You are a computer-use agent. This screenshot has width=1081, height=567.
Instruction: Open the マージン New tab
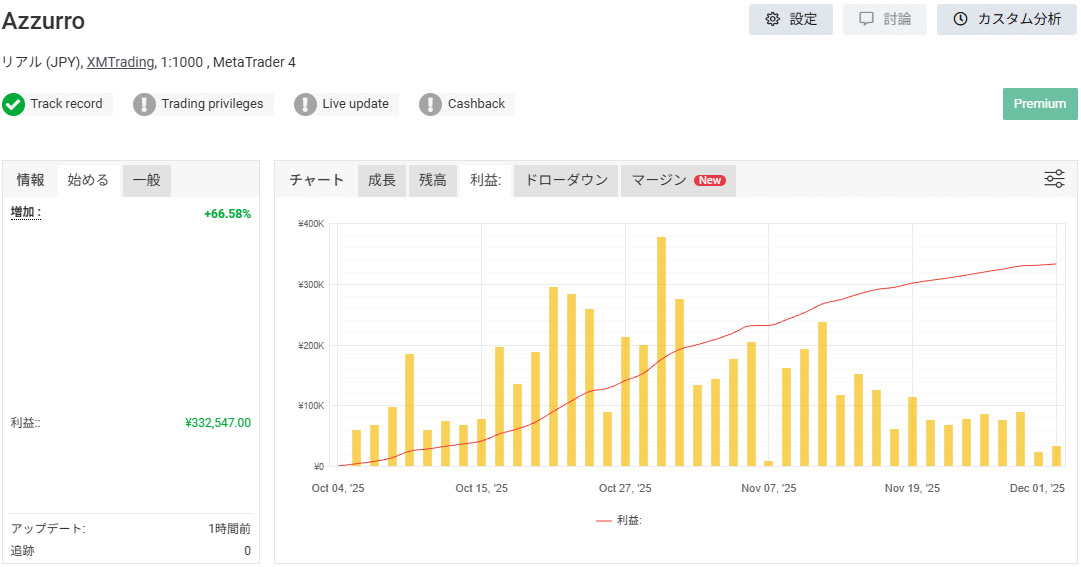(x=678, y=180)
